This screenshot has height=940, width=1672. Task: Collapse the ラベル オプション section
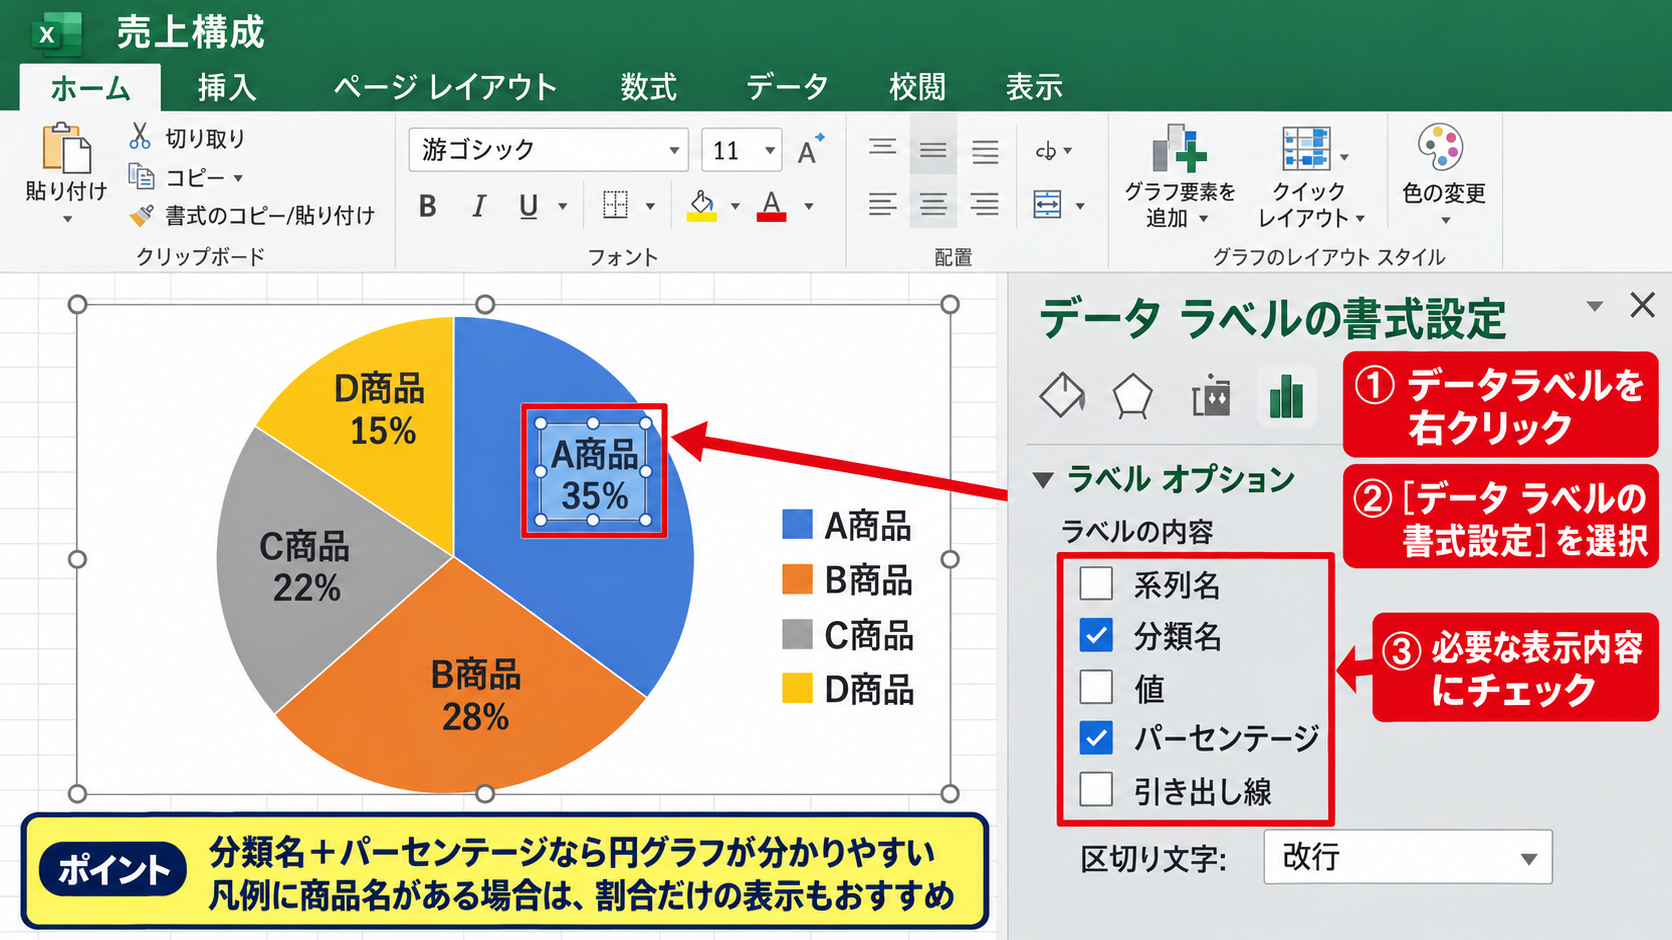pyautogui.click(x=1043, y=480)
